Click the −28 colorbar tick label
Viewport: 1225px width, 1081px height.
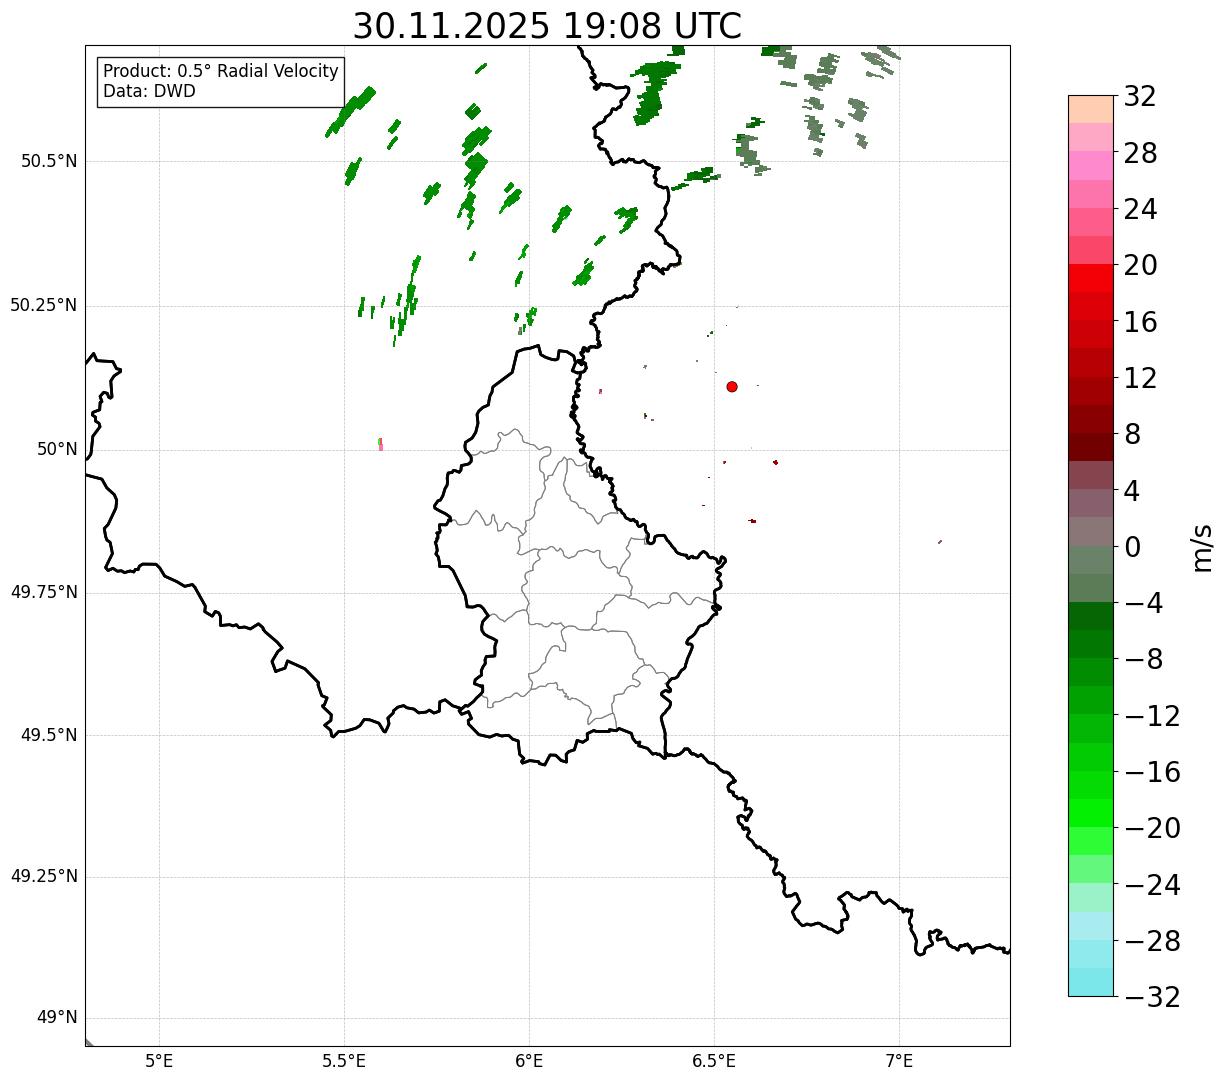coord(1152,941)
